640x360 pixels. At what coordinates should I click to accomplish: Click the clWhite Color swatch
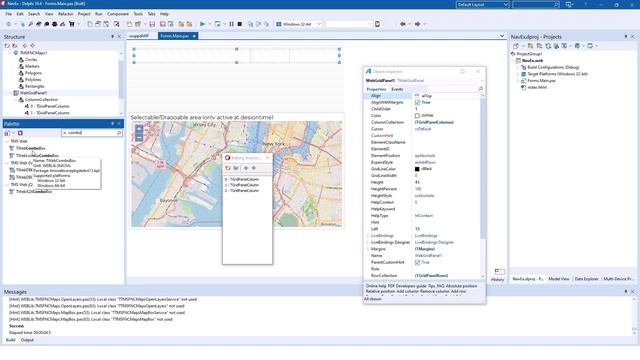pyautogui.click(x=417, y=116)
